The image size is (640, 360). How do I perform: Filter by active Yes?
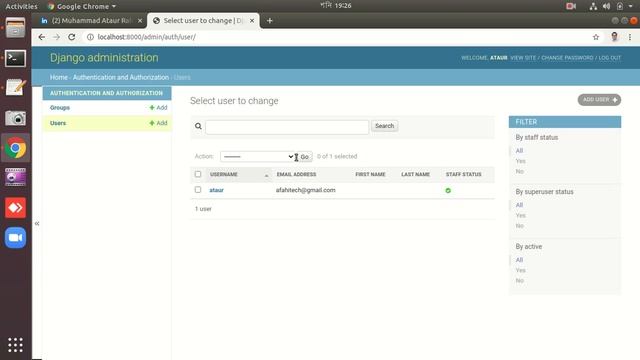(520, 270)
